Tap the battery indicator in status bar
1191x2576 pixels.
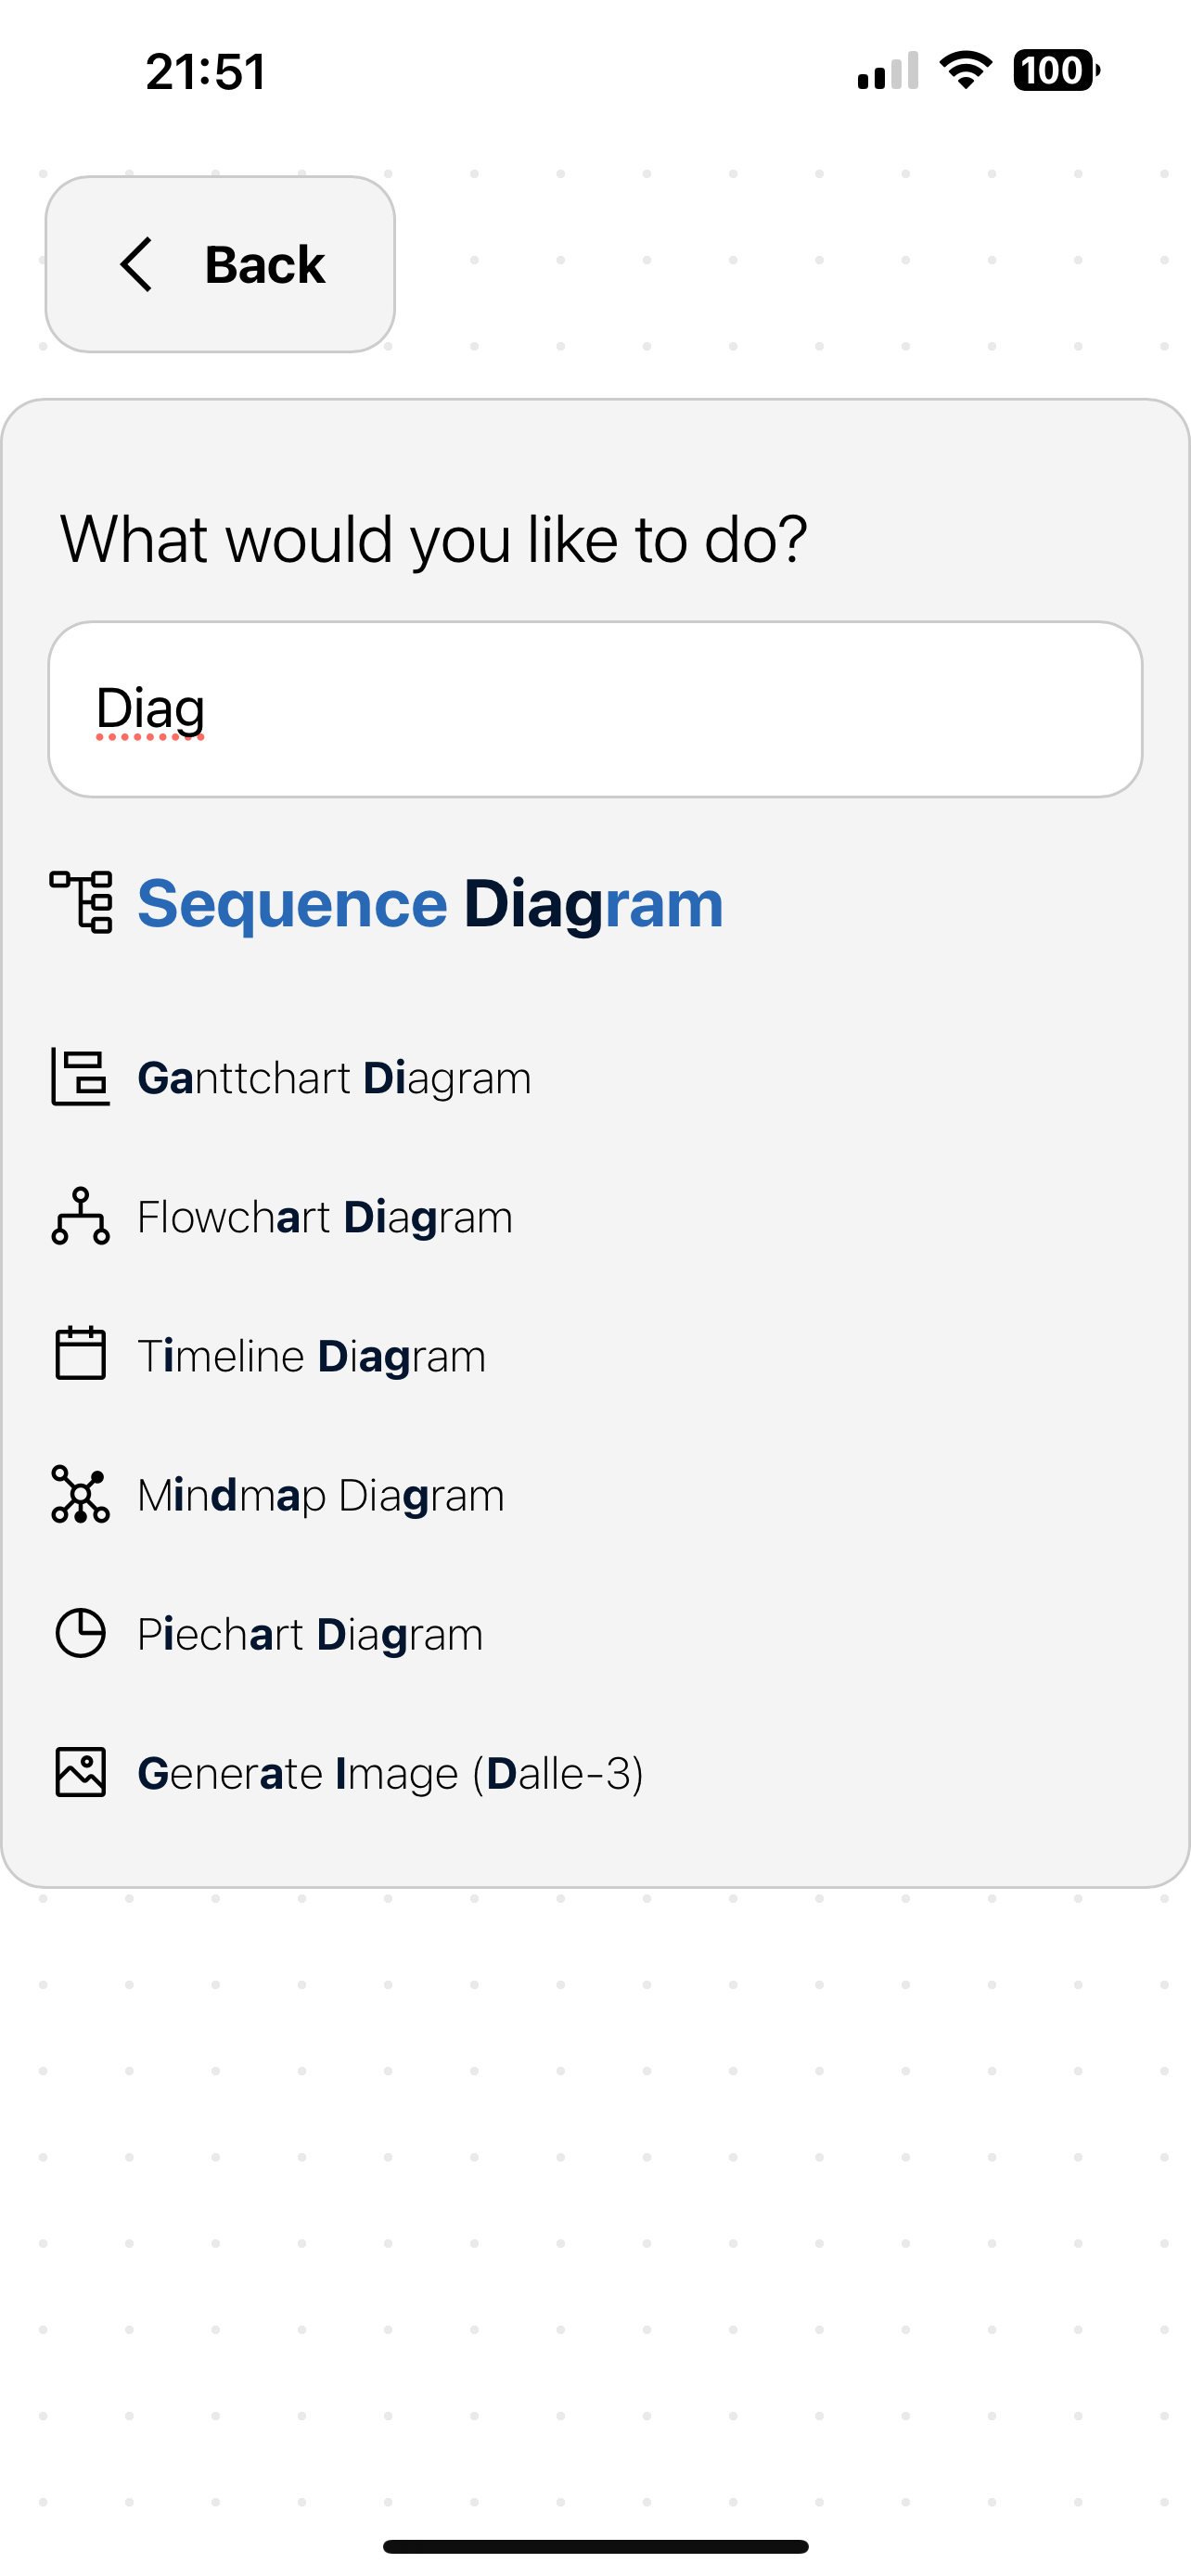pyautogui.click(x=1055, y=71)
